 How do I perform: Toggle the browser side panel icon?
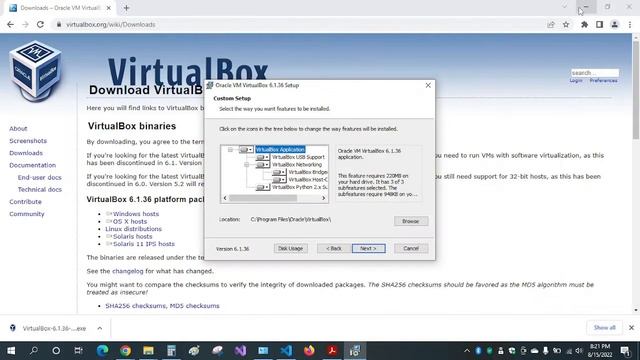pyautogui.click(x=599, y=24)
